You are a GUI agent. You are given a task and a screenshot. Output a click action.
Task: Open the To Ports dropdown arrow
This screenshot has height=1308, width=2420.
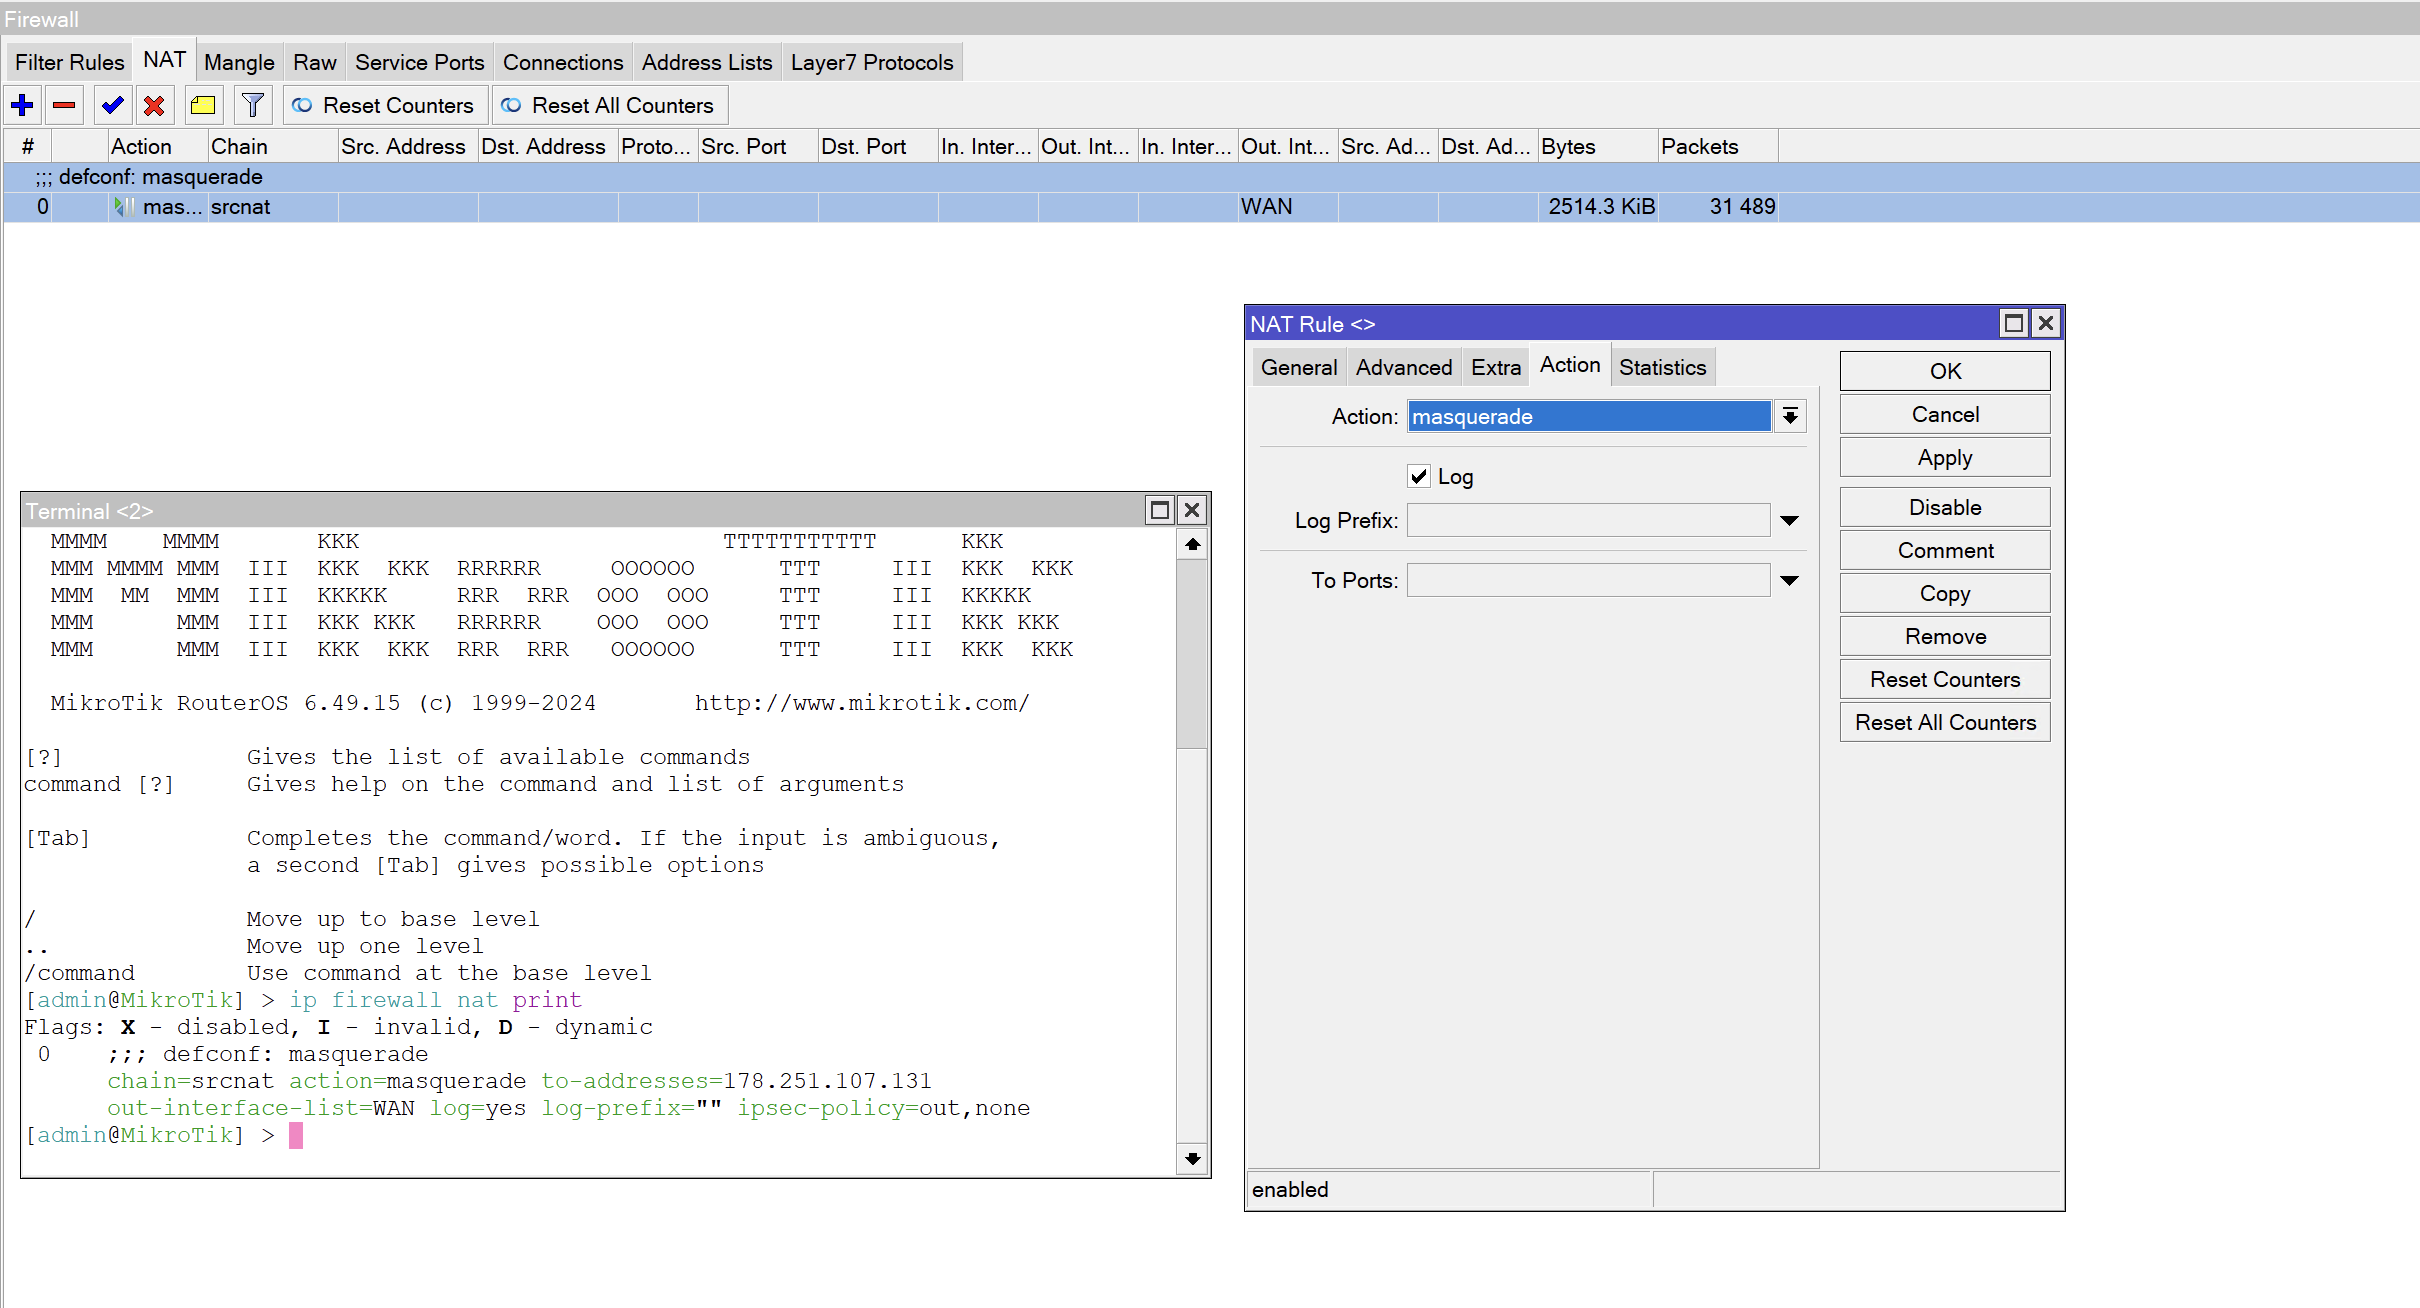point(1789,580)
